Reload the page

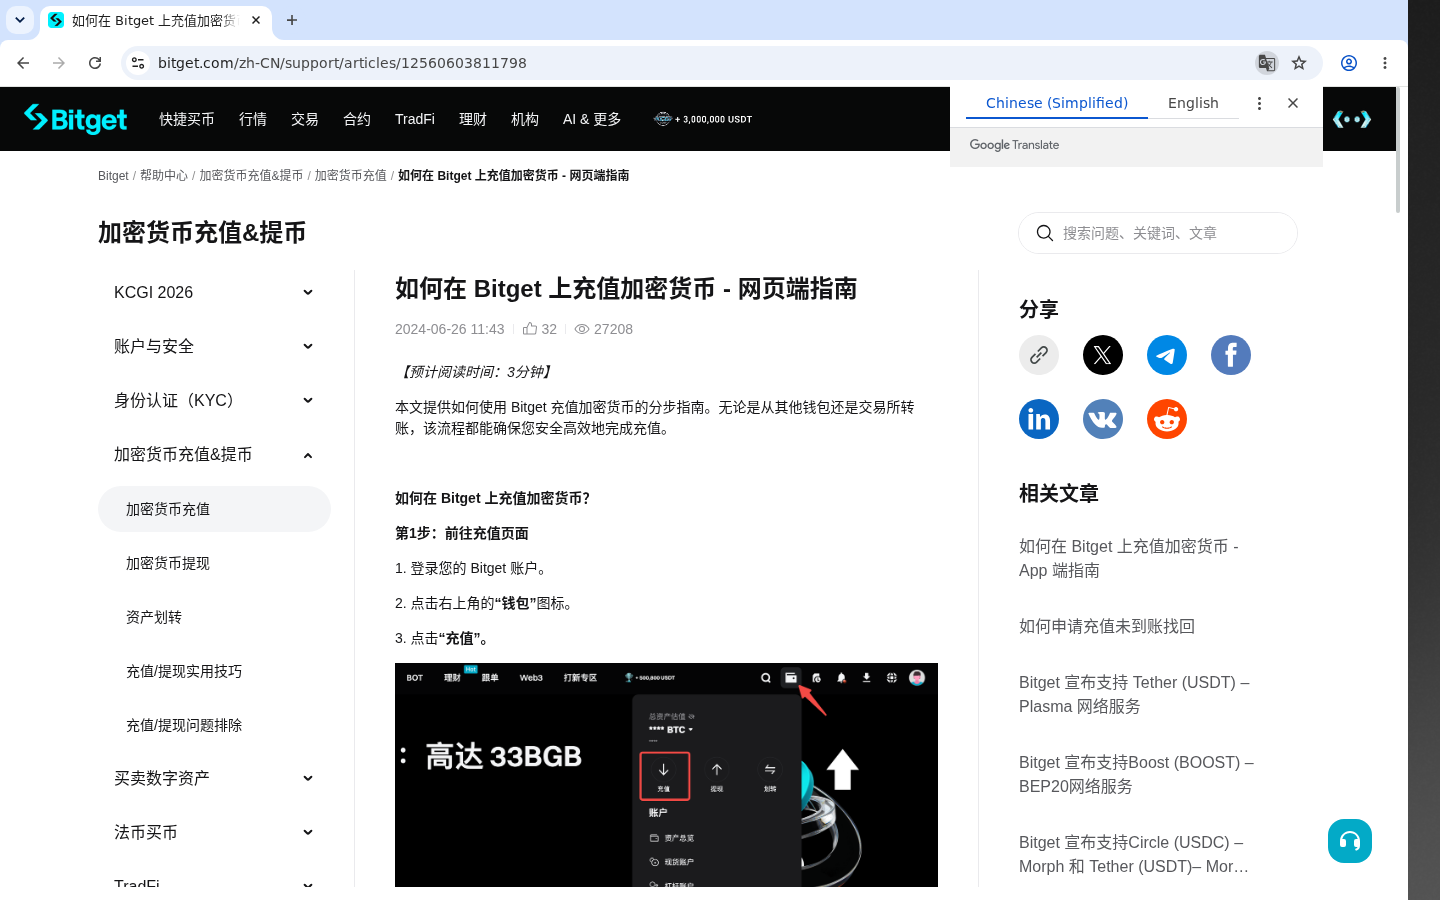[95, 63]
